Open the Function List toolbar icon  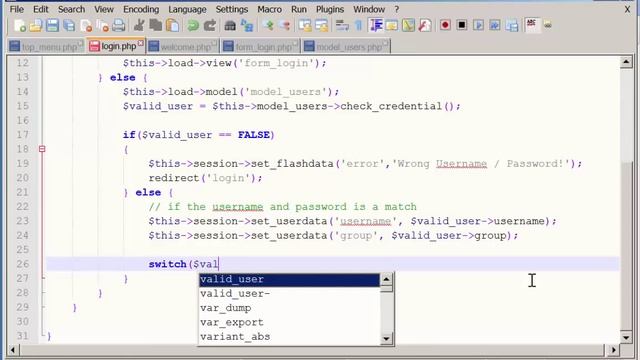tap(425, 26)
